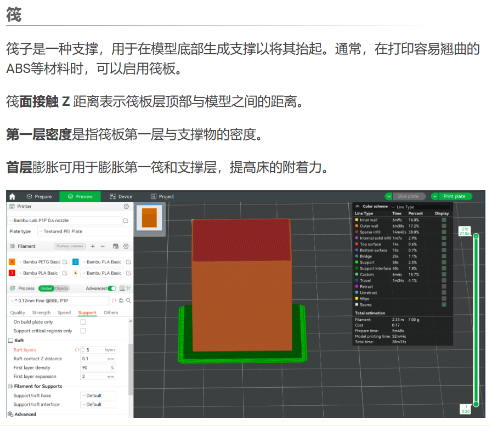Toggle Seams display checkbox
This screenshot has width=490, height=426.
(x=444, y=305)
